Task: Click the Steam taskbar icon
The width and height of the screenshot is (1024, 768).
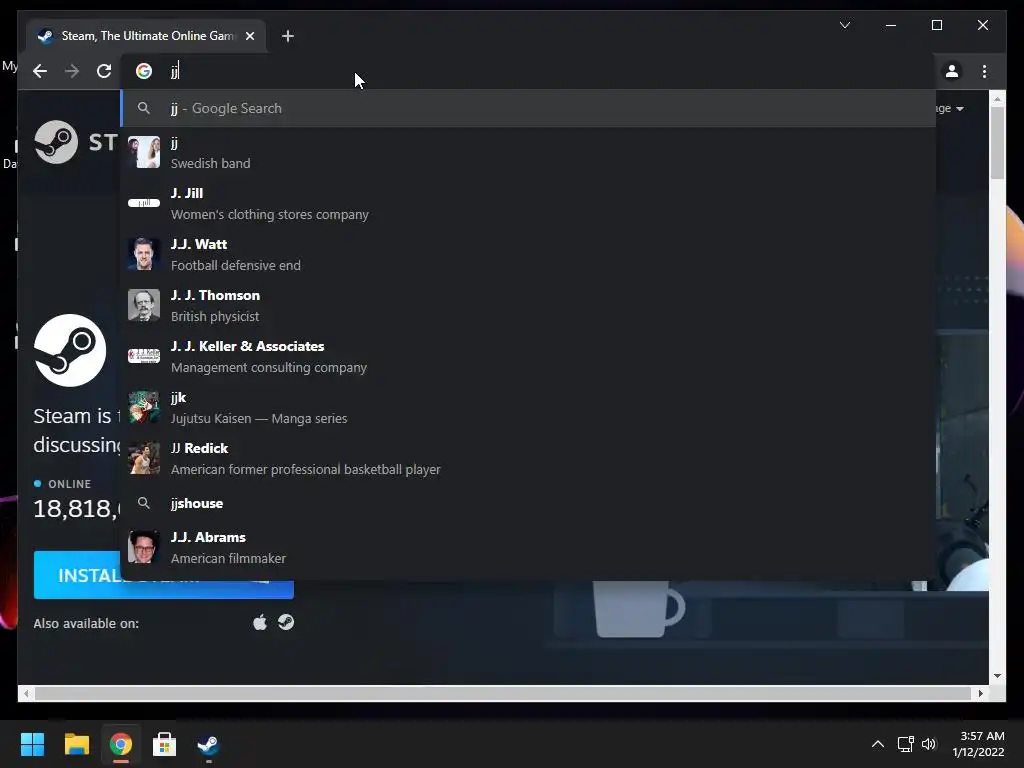Action: 208,744
